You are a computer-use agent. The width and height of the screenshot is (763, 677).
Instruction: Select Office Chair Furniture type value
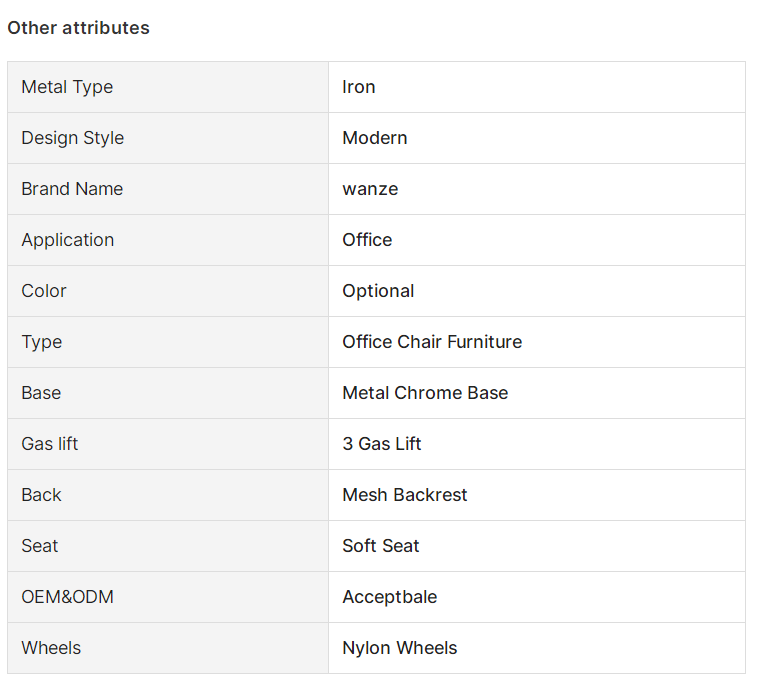point(432,342)
